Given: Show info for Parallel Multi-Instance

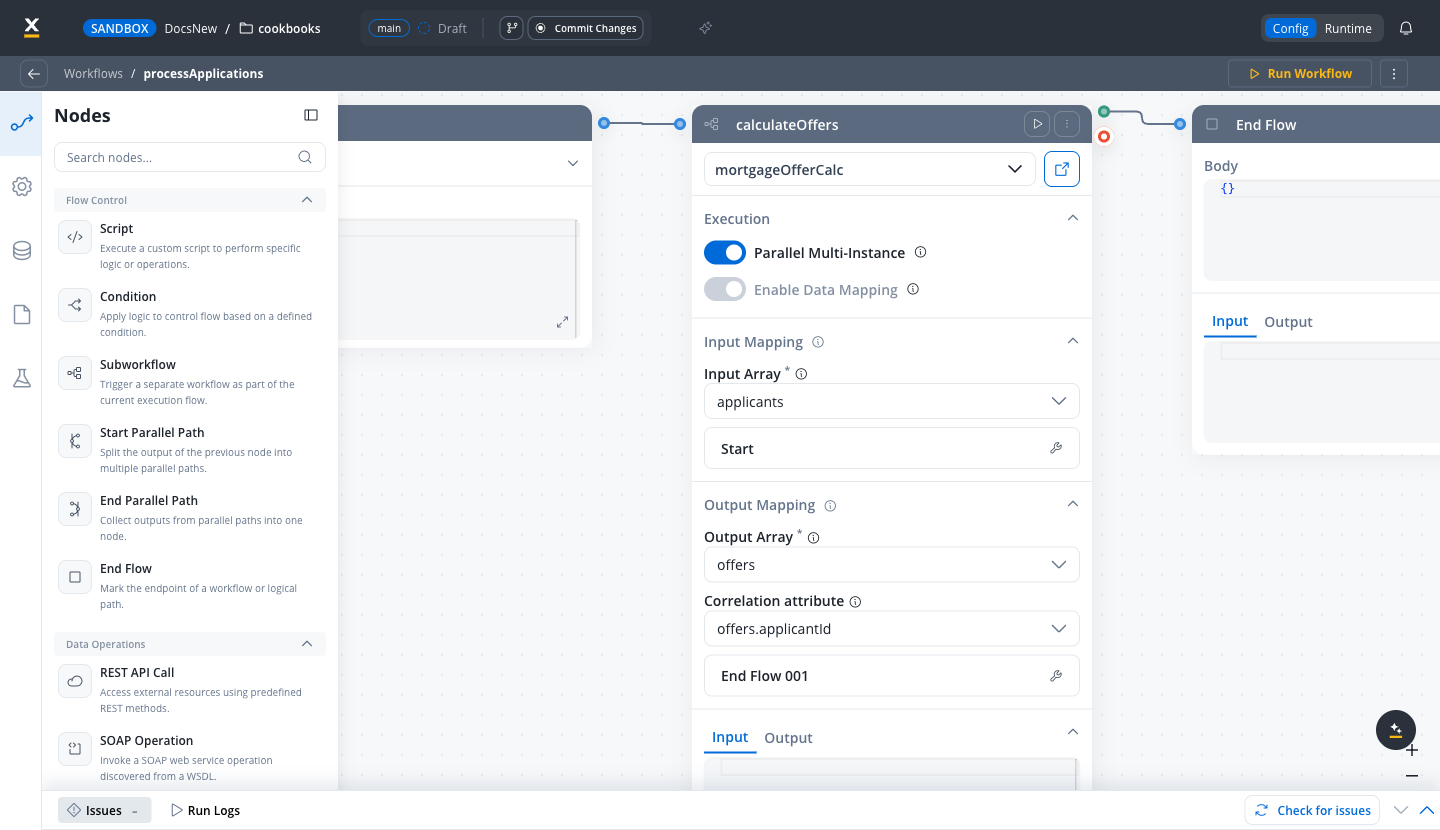Looking at the screenshot, I should pos(921,252).
